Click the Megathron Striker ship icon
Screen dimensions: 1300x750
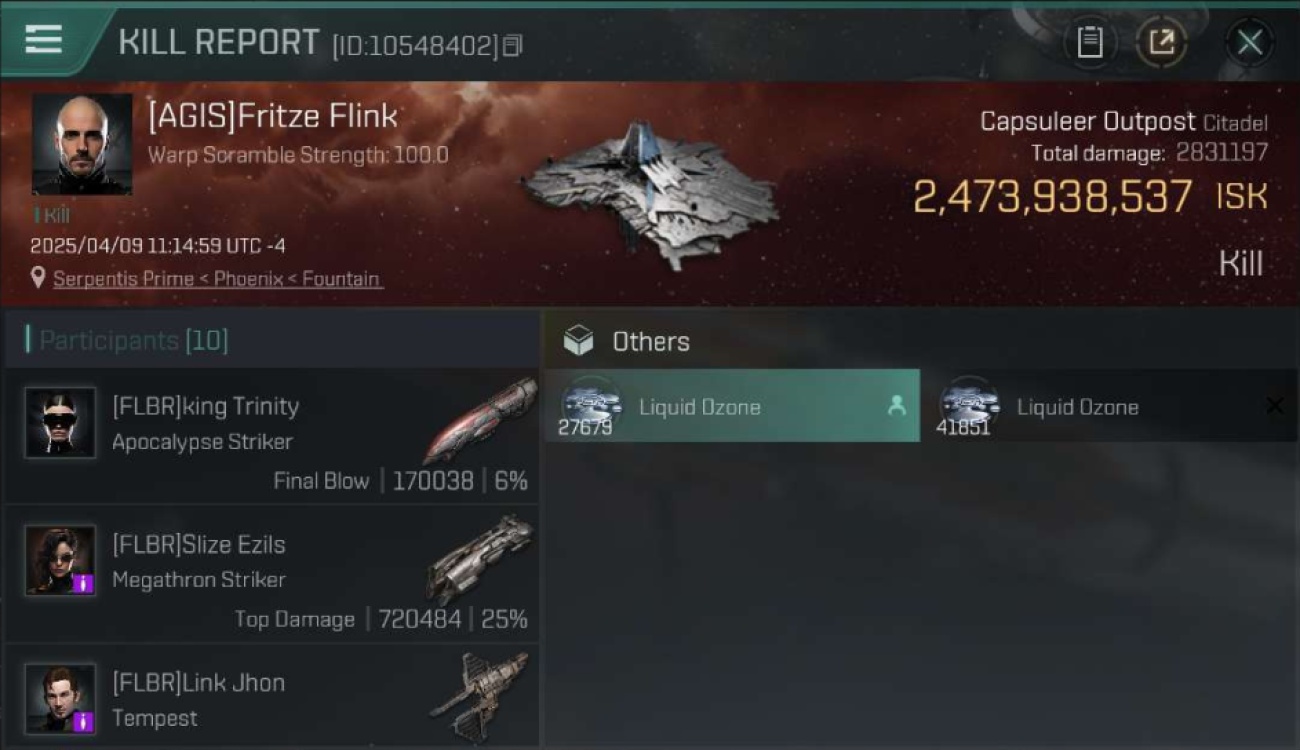(481, 558)
